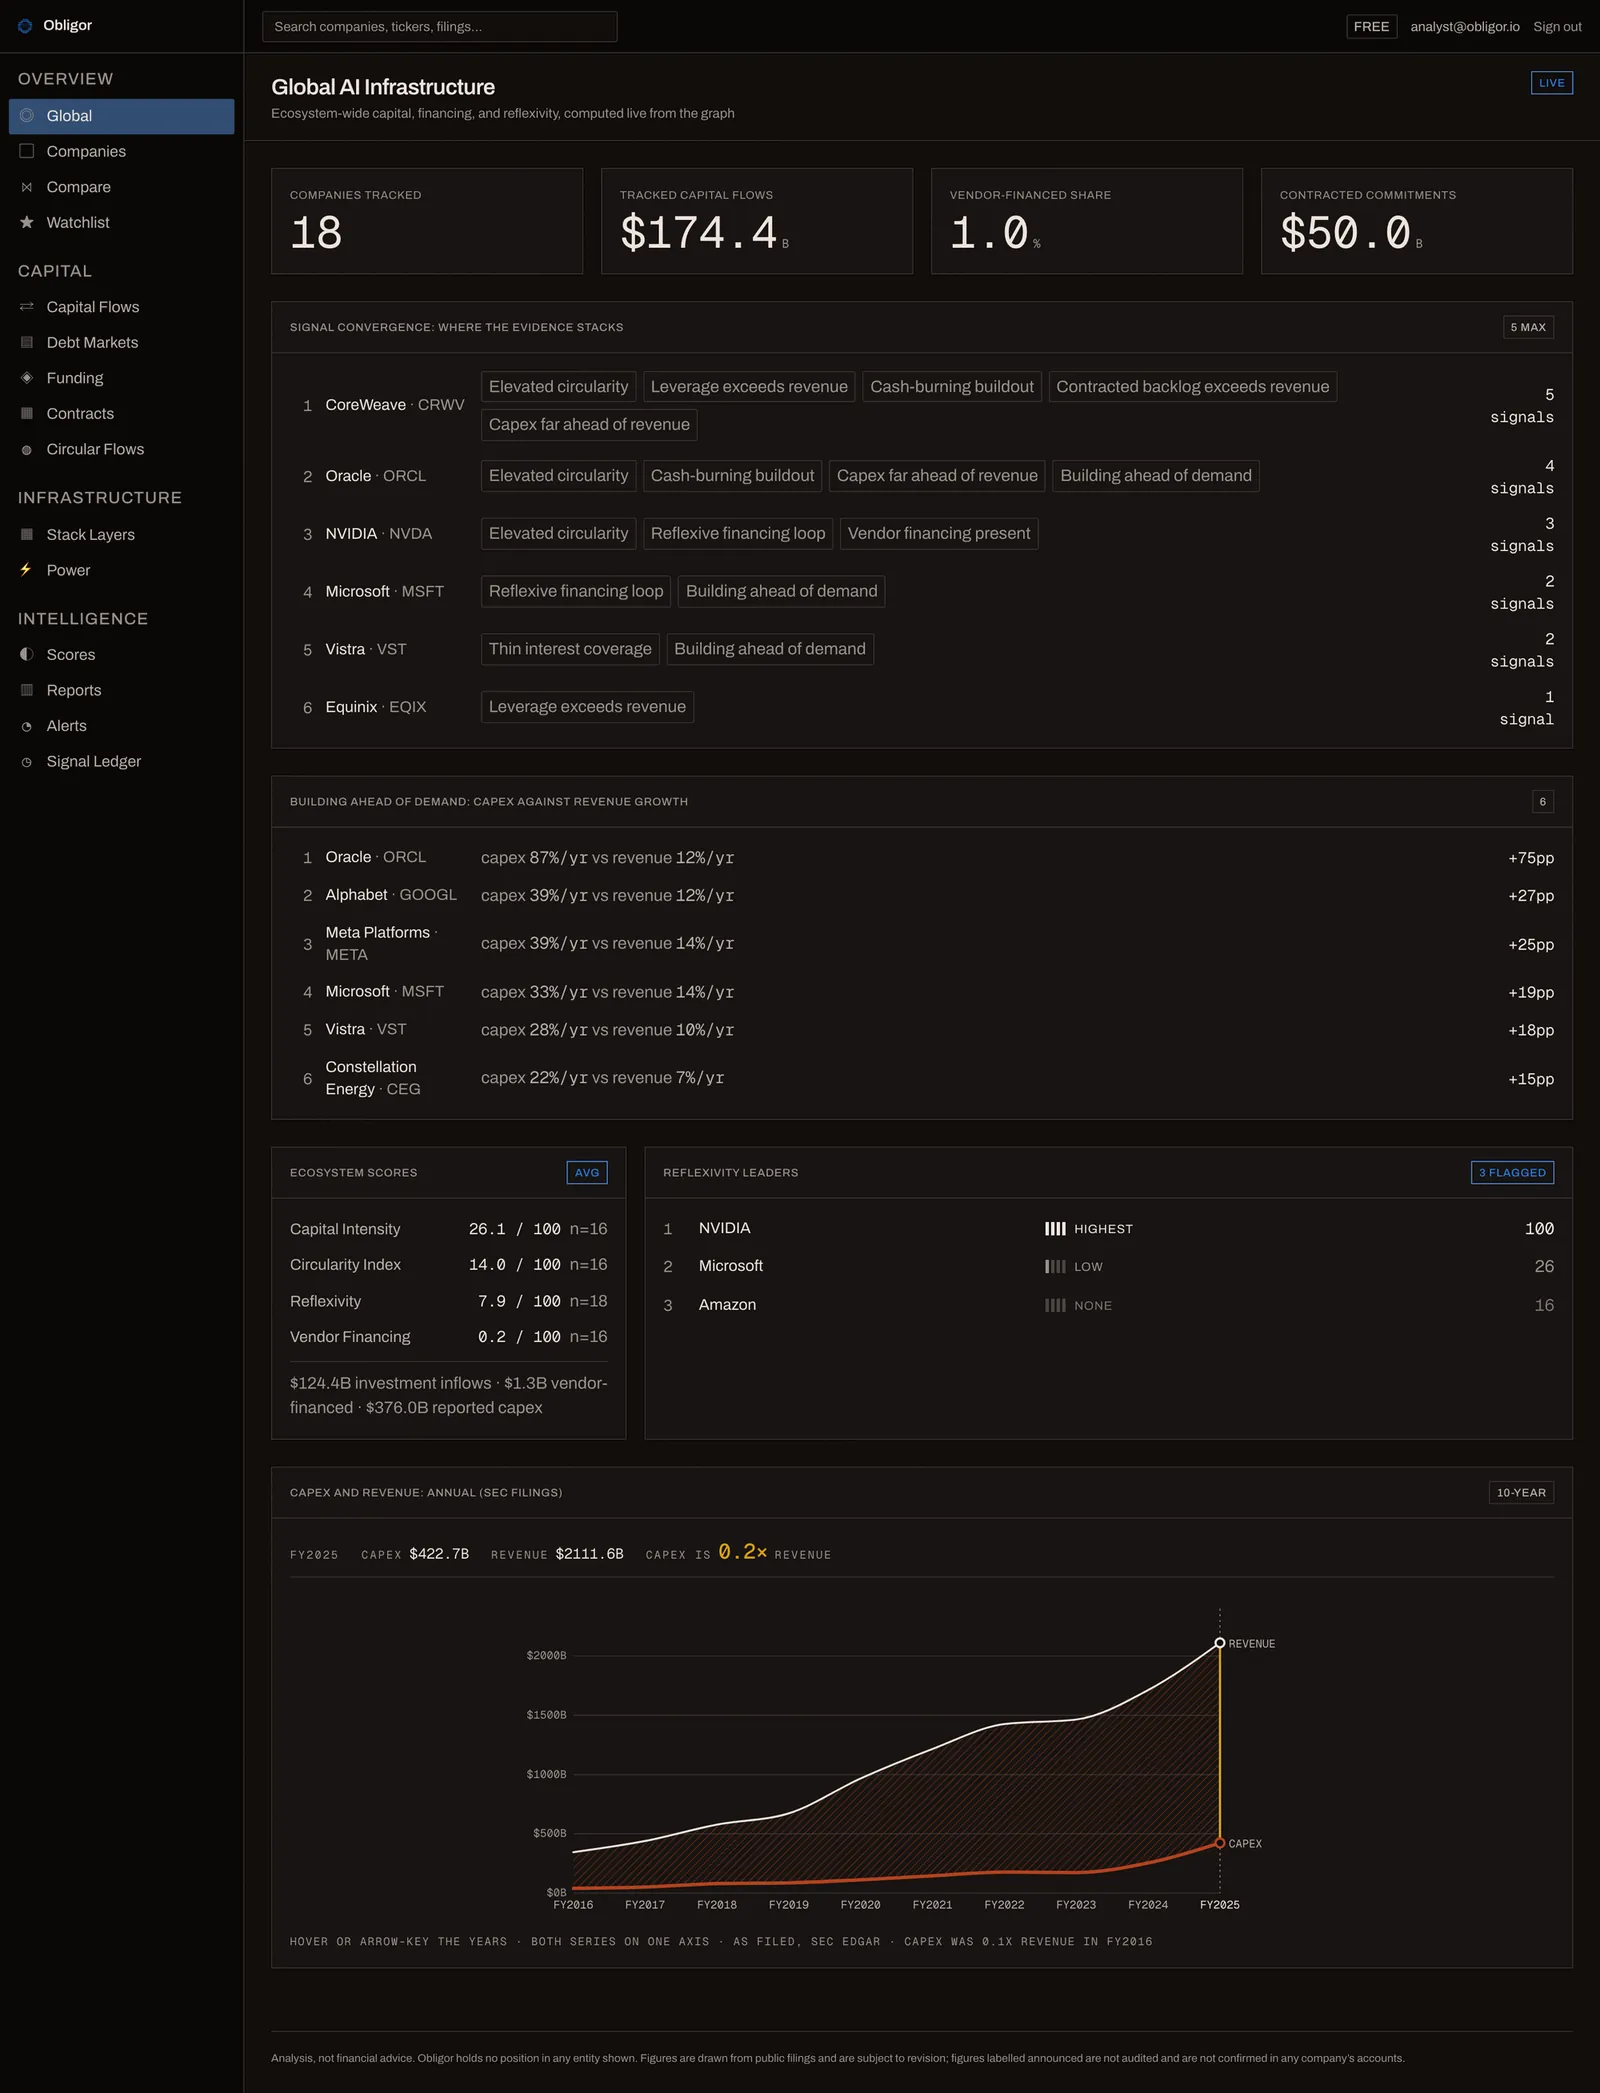This screenshot has width=1600, height=2093.
Task: Click Constellation Energy row name
Action: coord(371,1078)
